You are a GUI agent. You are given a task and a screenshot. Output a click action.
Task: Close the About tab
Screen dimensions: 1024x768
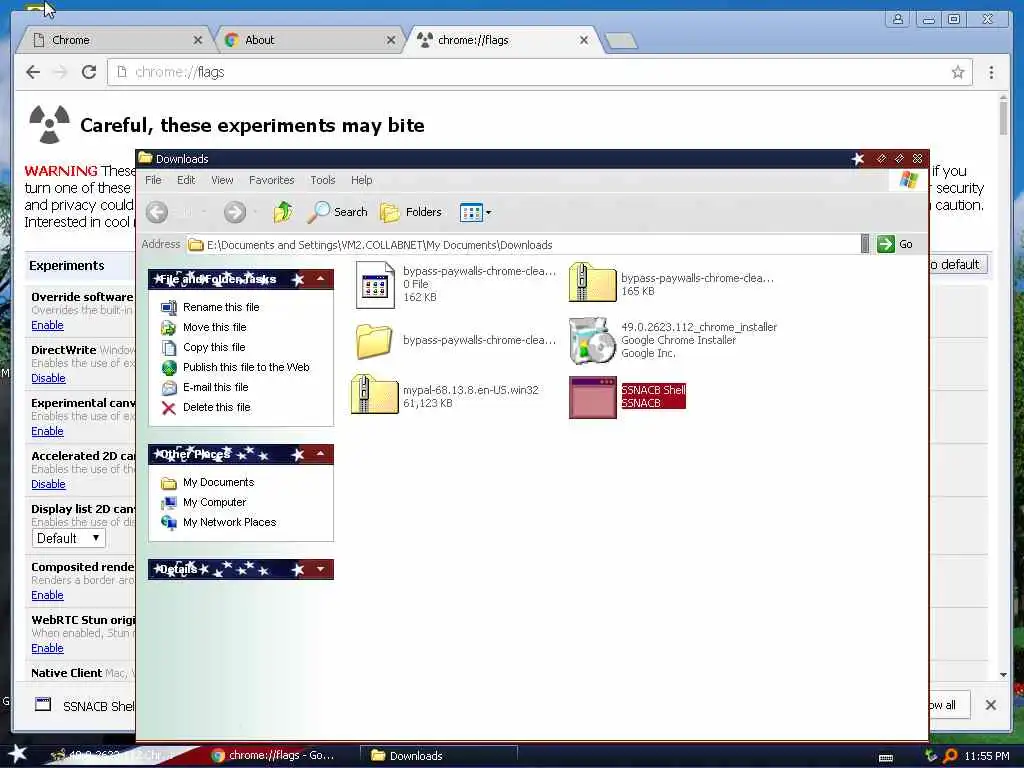391,40
